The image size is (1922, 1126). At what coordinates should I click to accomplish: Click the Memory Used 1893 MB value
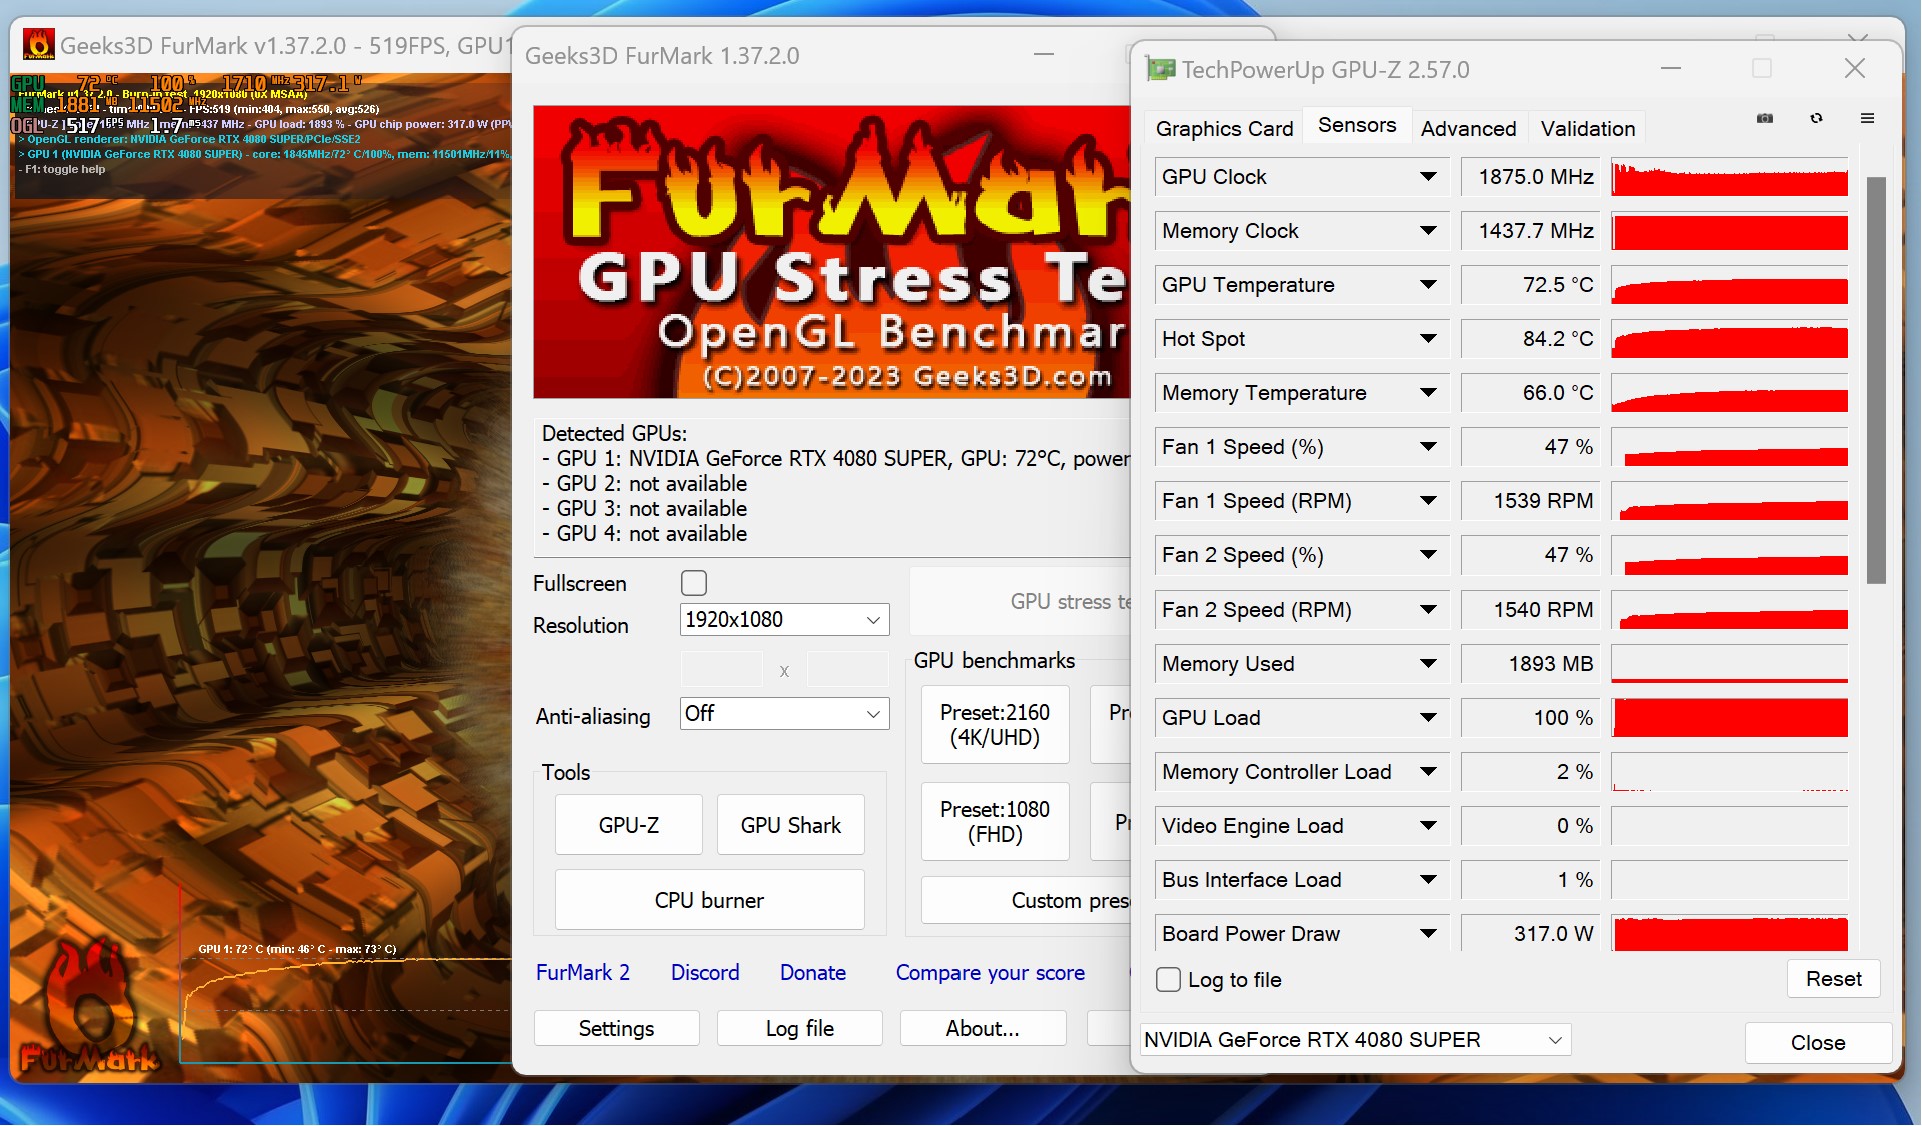pyautogui.click(x=1530, y=664)
